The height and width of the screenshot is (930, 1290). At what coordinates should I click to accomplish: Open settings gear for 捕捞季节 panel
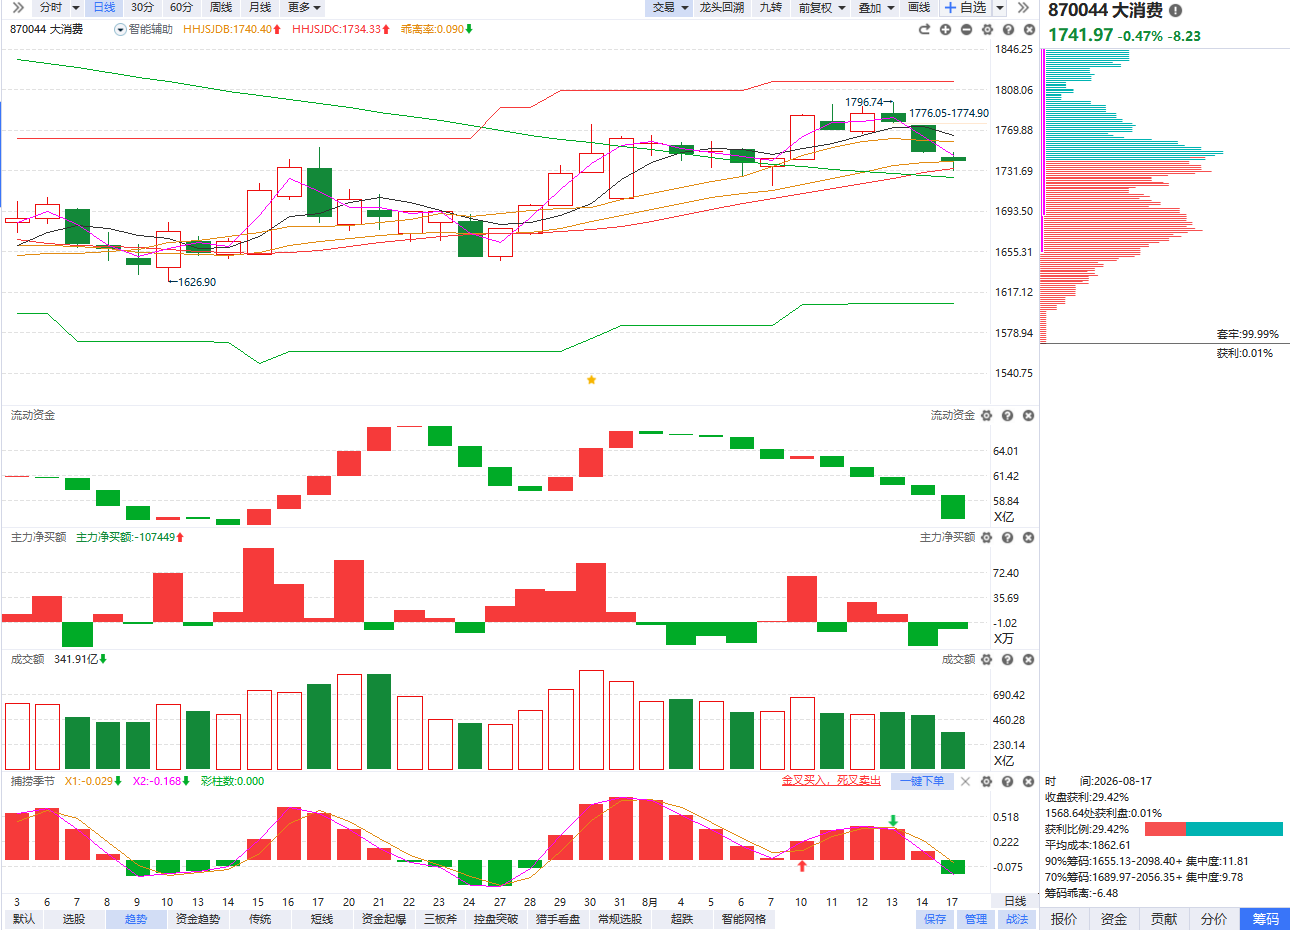pos(987,781)
